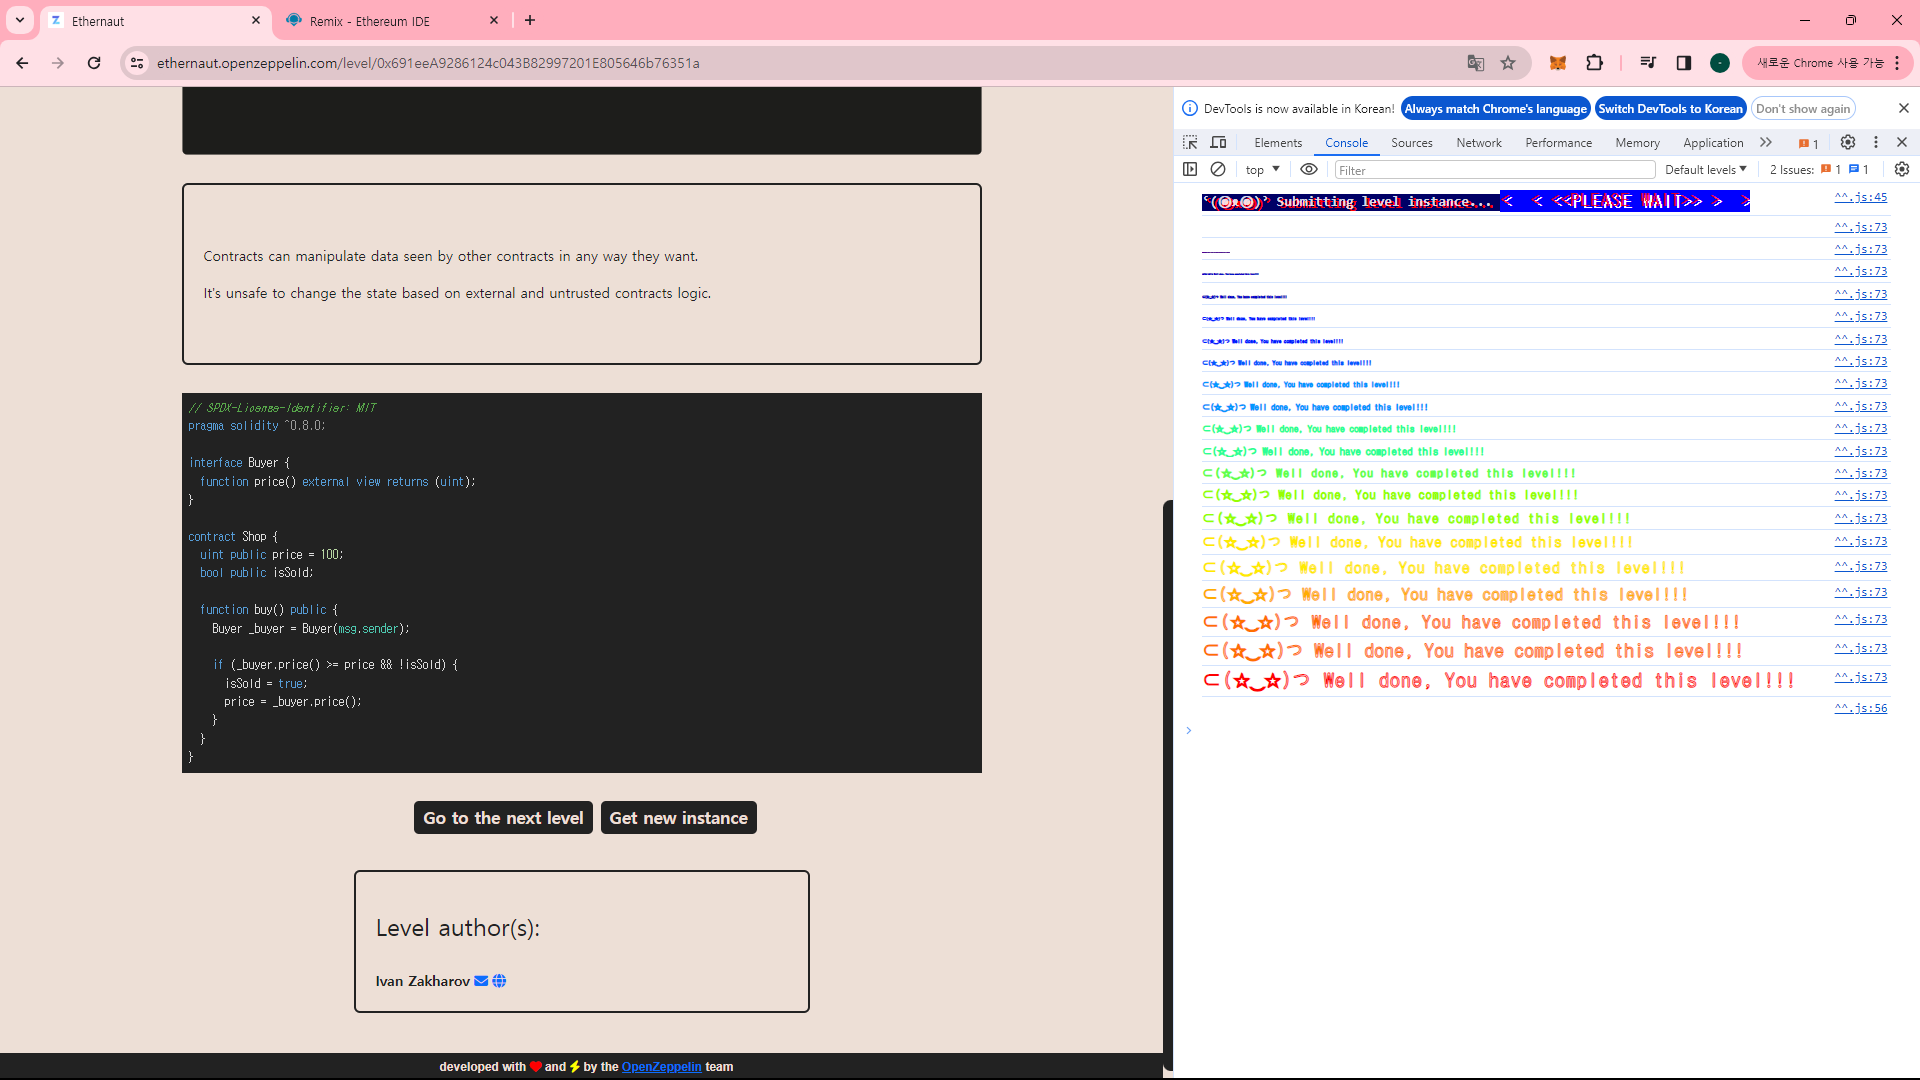Switch to the Memory tab

pyautogui.click(x=1637, y=143)
